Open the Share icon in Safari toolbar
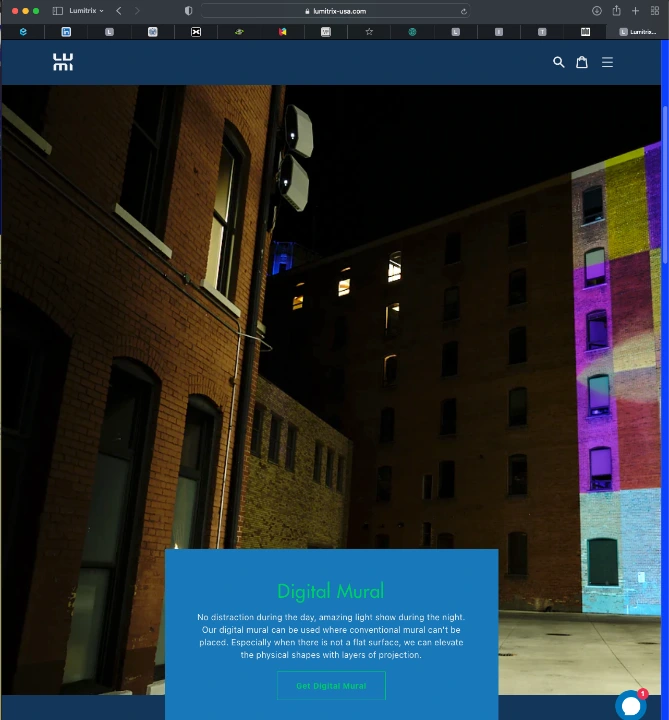 tap(616, 11)
